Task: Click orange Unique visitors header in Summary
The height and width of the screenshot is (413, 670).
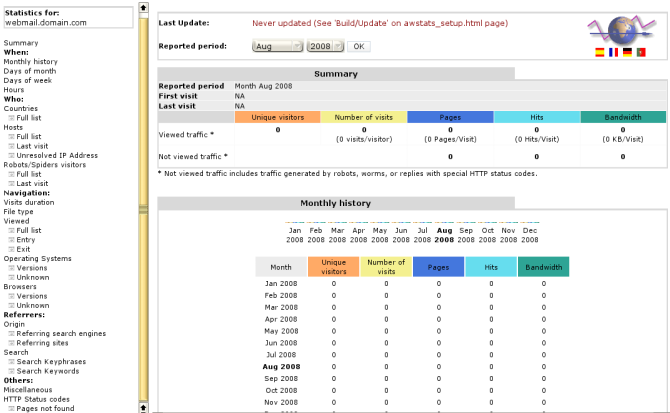Action: pyautogui.click(x=277, y=117)
